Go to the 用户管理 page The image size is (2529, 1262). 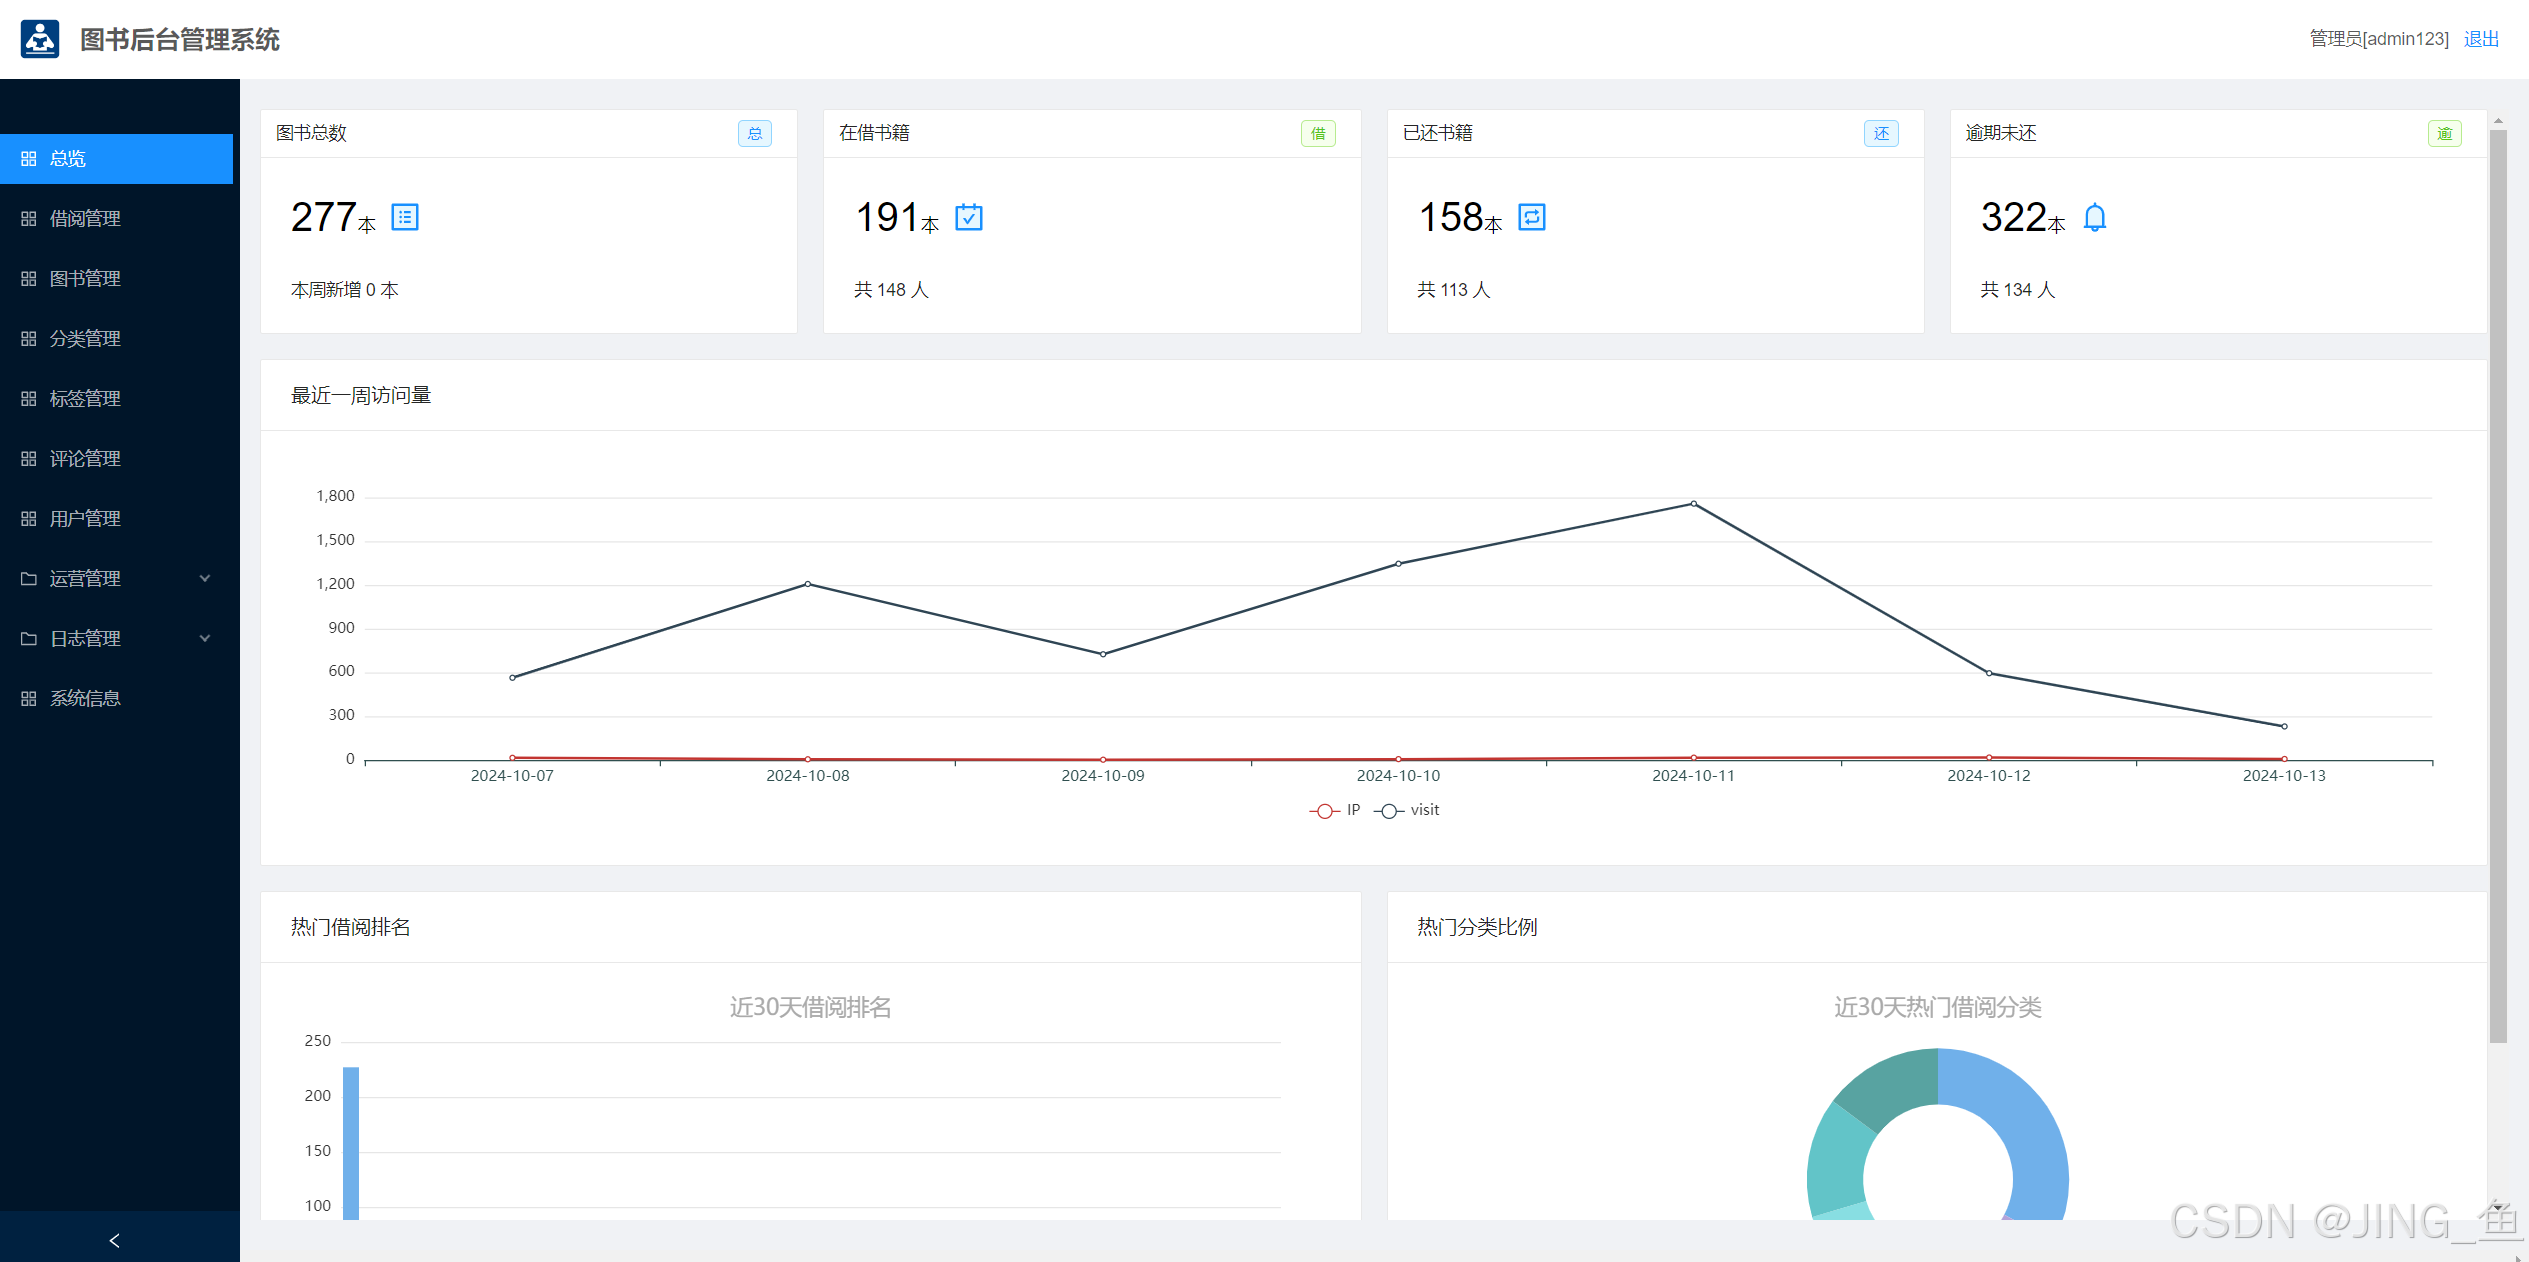(85, 518)
